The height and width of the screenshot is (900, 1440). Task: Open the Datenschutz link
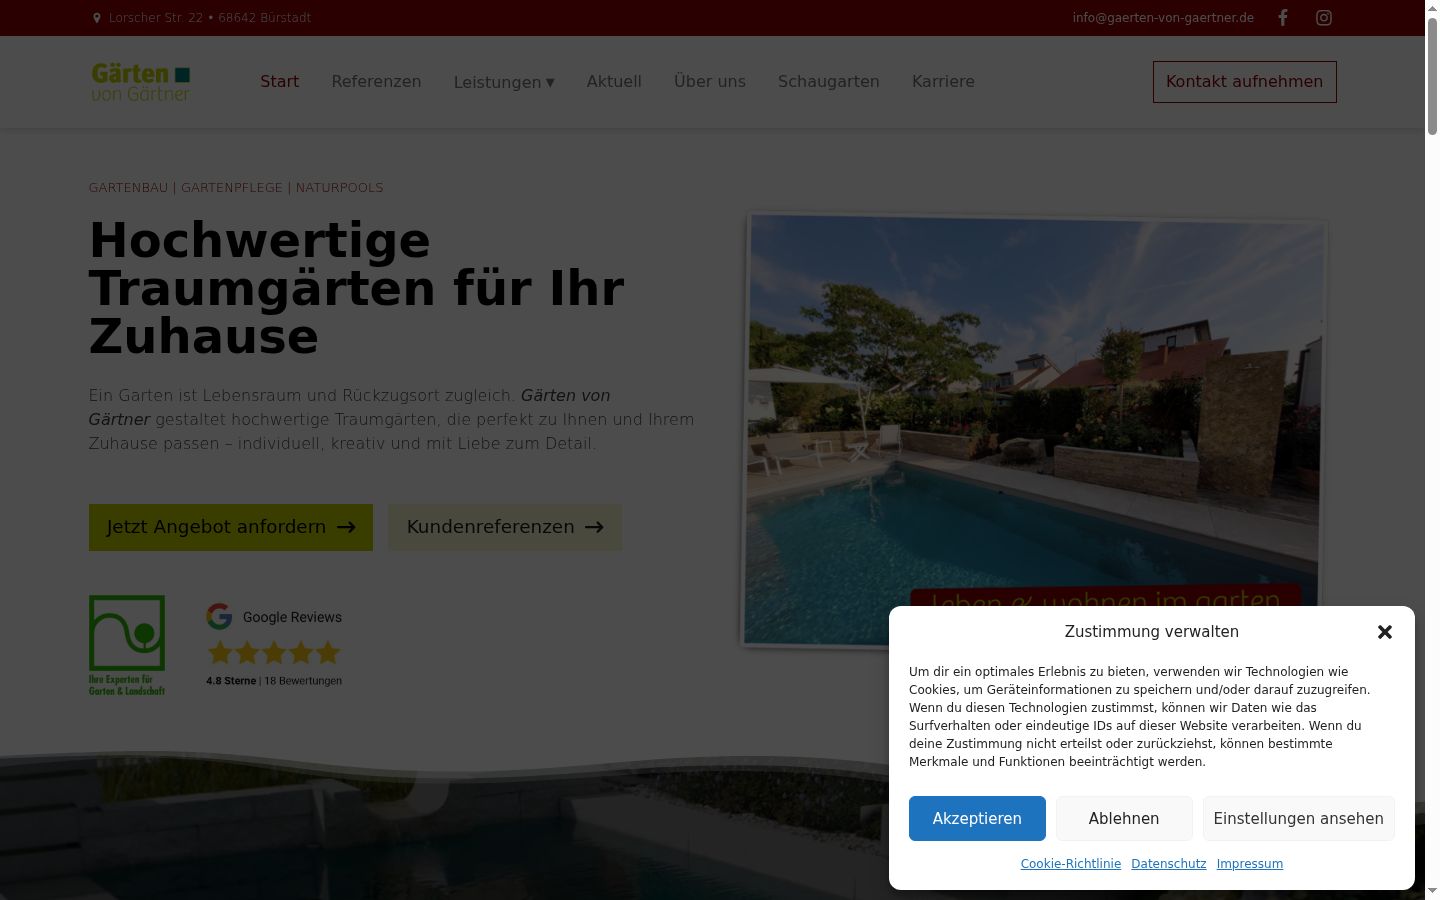[x=1169, y=864]
